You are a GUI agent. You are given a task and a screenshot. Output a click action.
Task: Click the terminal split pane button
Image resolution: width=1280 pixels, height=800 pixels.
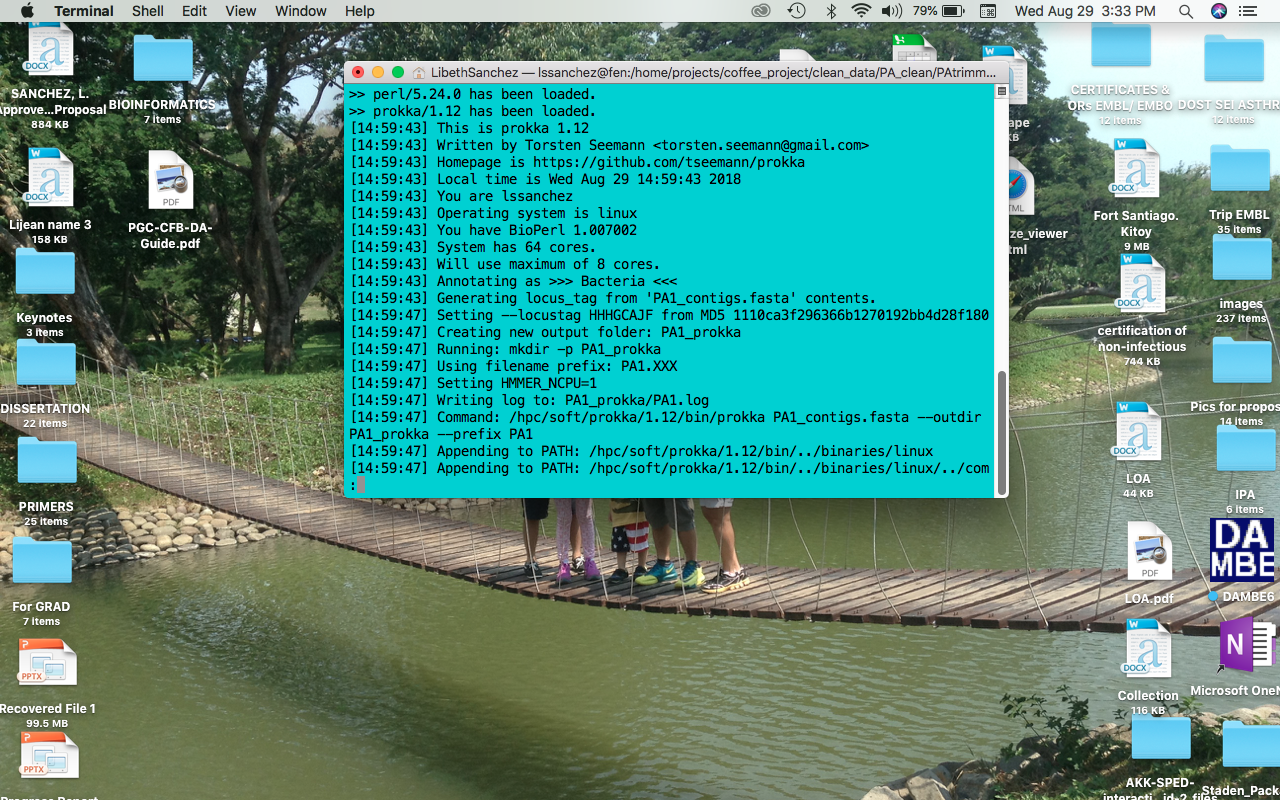1001,91
